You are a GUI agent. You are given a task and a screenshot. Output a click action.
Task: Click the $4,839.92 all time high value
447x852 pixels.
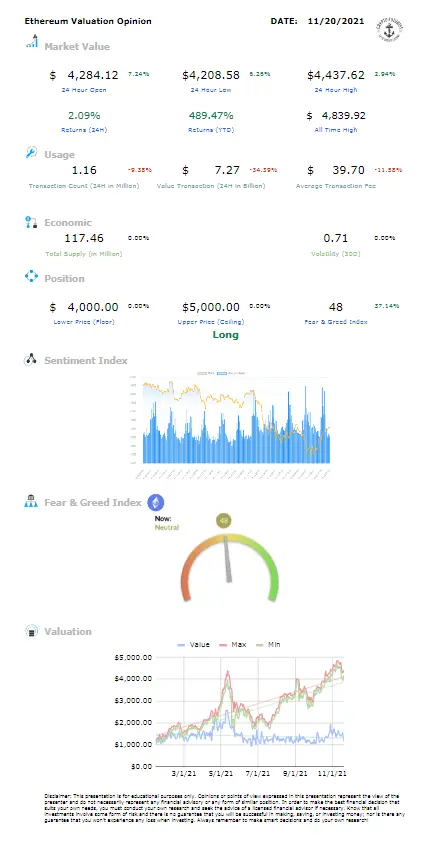pos(336,115)
